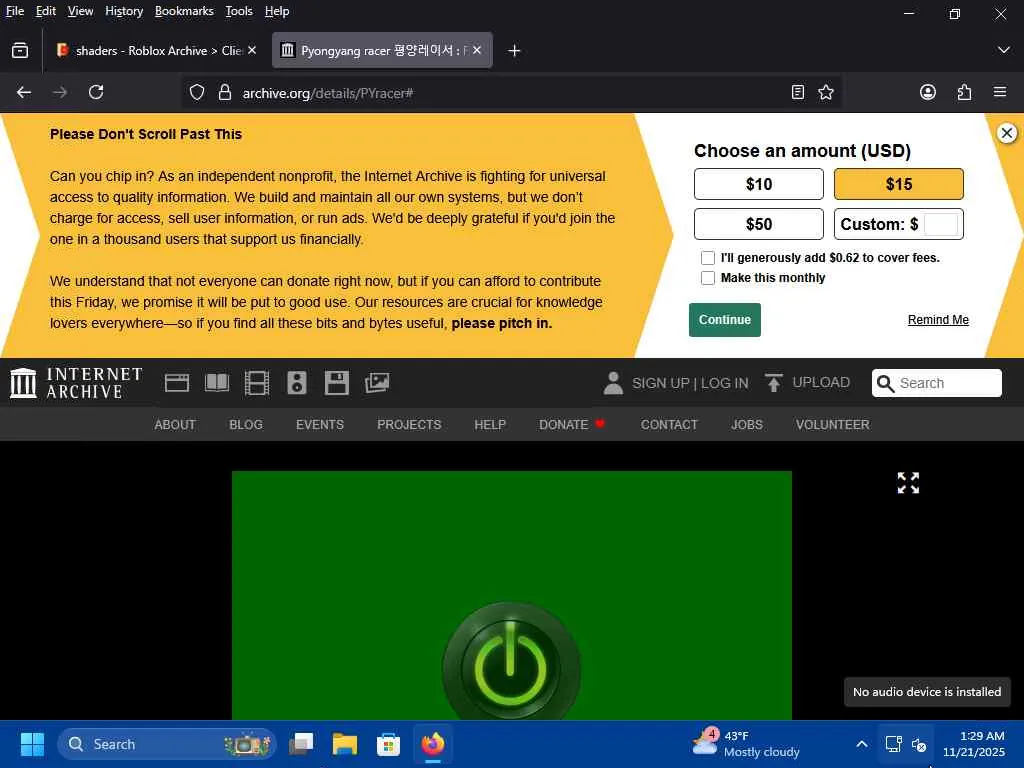Click SIGN UP | LOG IN link
The height and width of the screenshot is (768, 1024).
(x=690, y=383)
